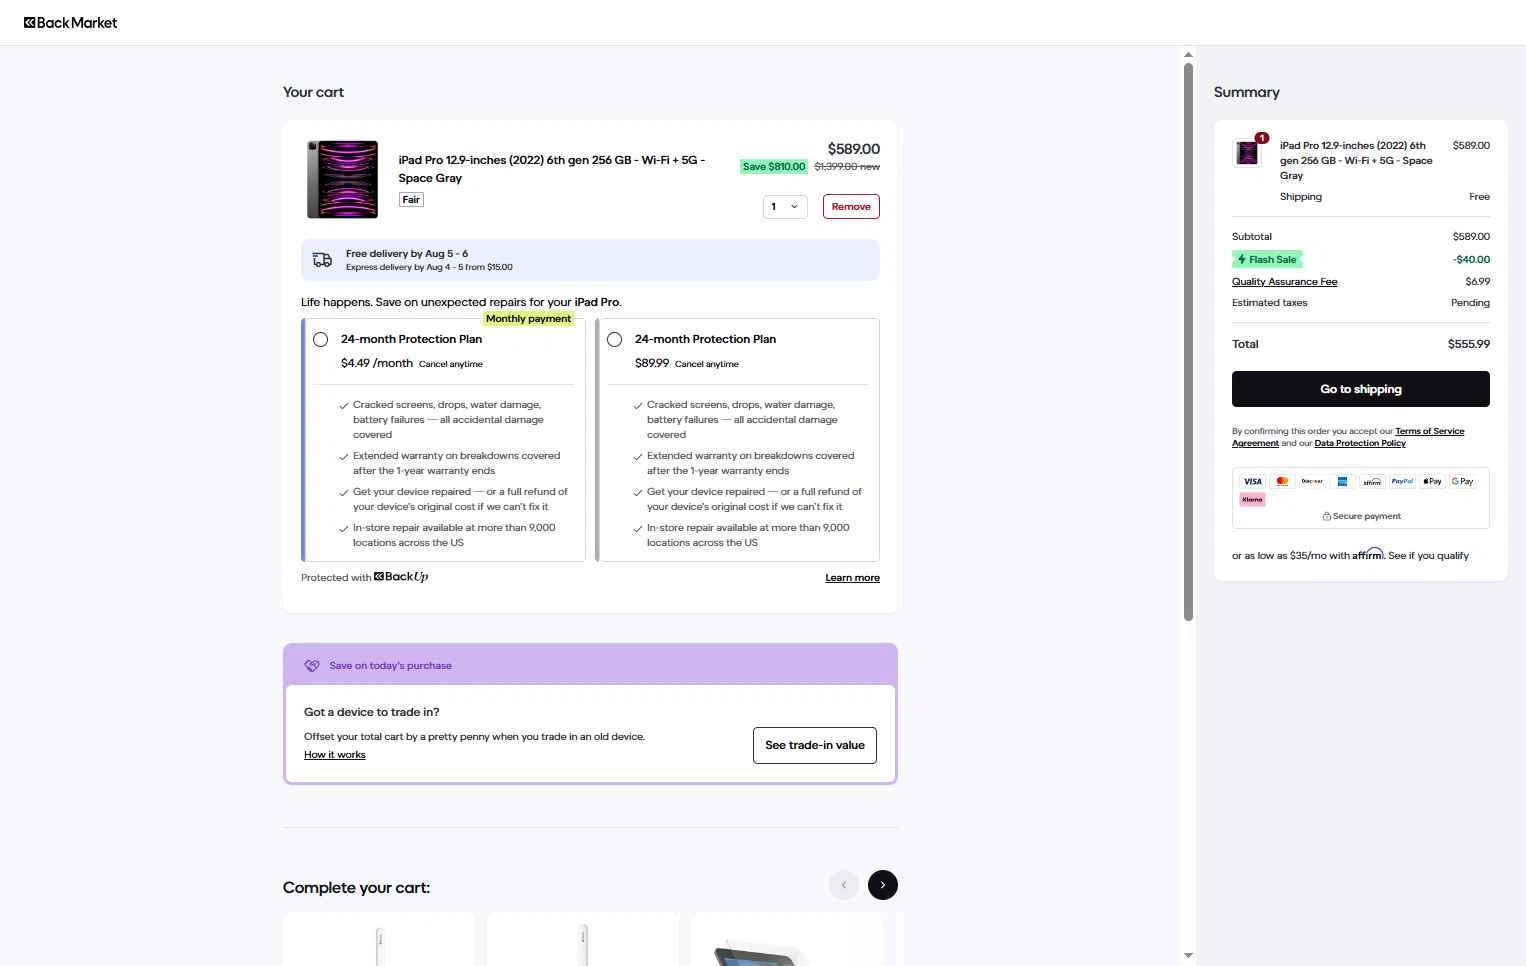Click the Go to shipping button
The image size is (1526, 966).
click(1360, 389)
